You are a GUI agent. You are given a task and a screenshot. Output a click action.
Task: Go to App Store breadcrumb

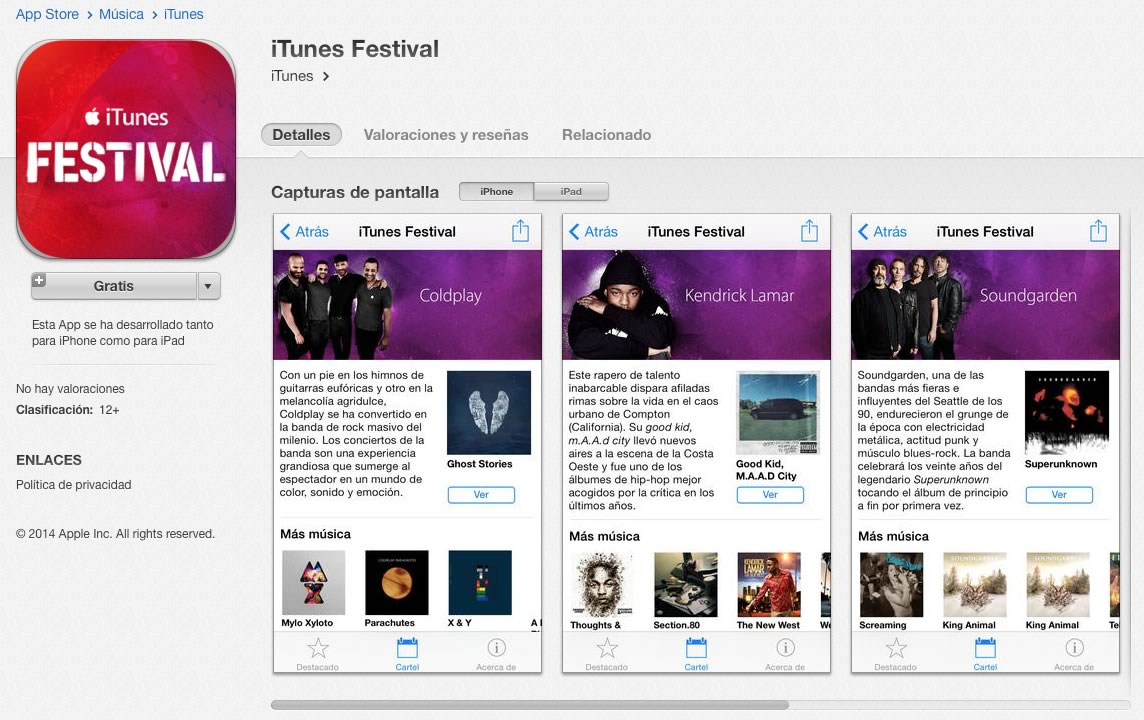[x=47, y=14]
